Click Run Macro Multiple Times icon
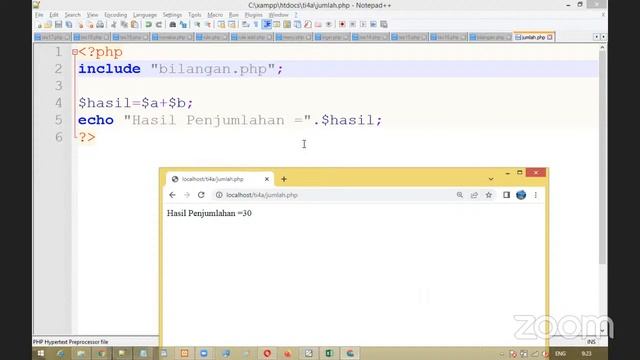Image resolution: width=640 pixels, height=360 pixels. pos(373,25)
